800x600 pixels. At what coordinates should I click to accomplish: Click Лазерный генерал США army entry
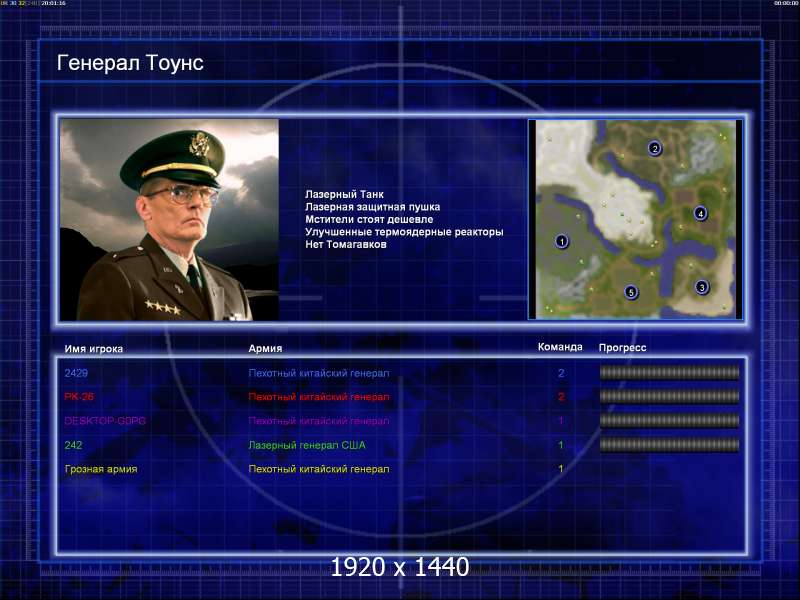click(307, 445)
